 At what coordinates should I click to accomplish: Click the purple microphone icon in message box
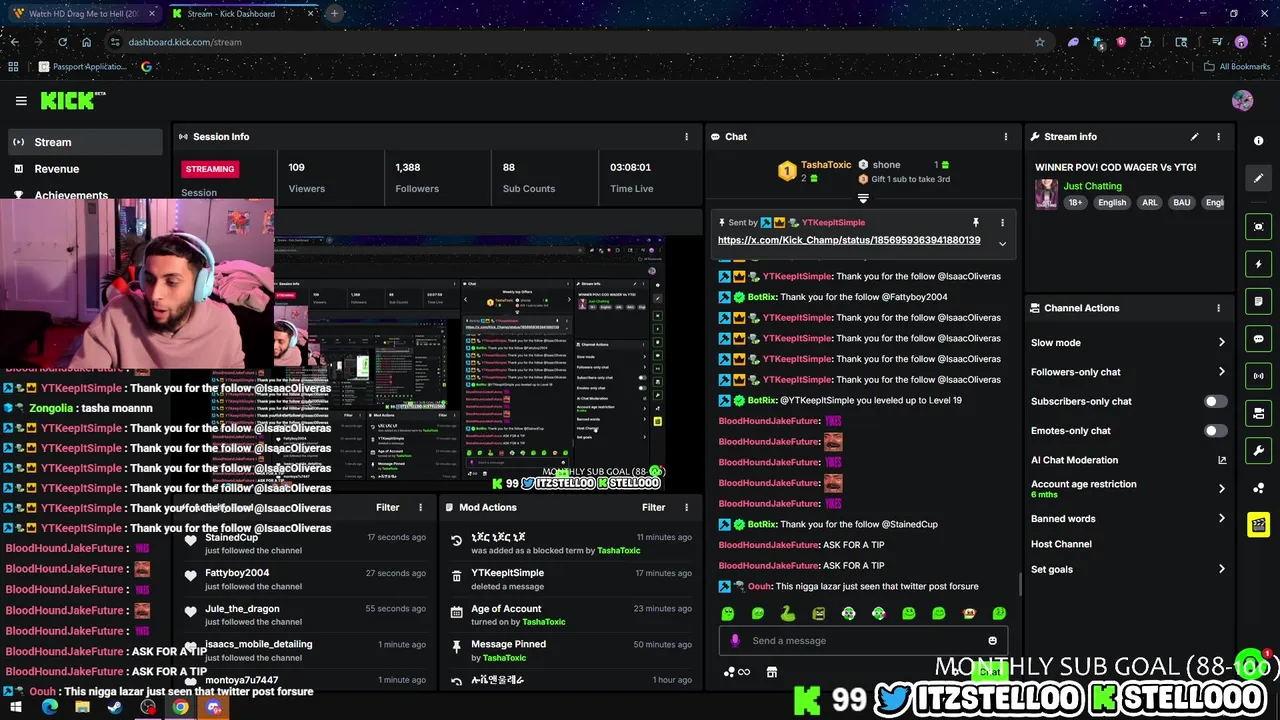point(735,641)
